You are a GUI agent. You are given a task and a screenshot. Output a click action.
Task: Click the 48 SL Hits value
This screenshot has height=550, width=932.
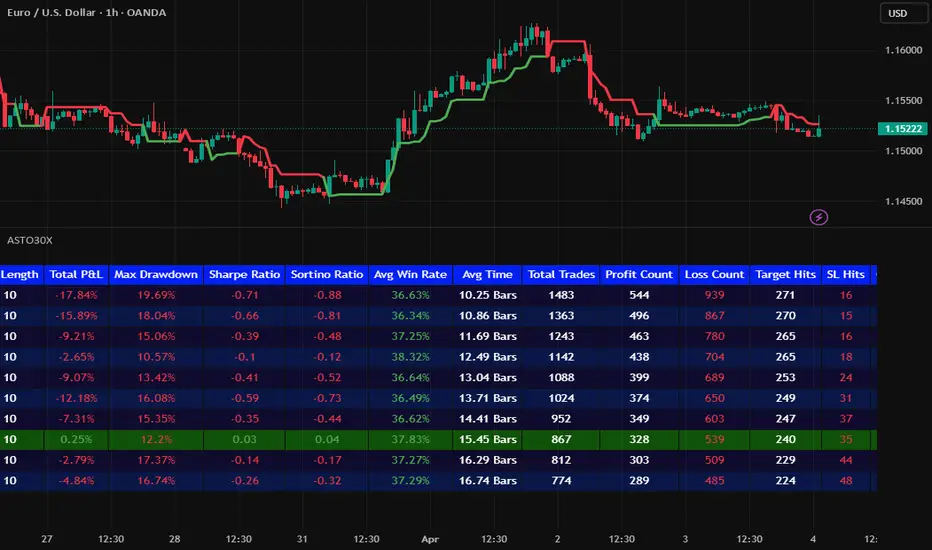click(846, 480)
